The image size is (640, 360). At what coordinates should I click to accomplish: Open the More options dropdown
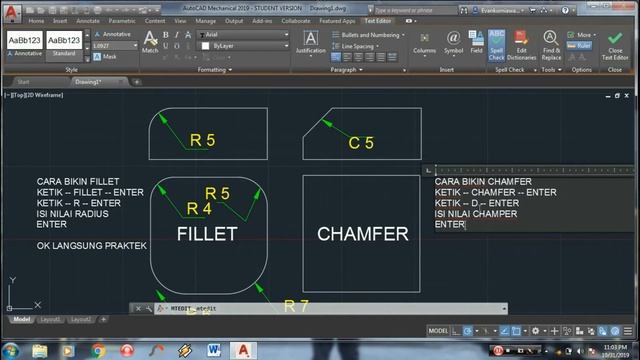[x=582, y=35]
